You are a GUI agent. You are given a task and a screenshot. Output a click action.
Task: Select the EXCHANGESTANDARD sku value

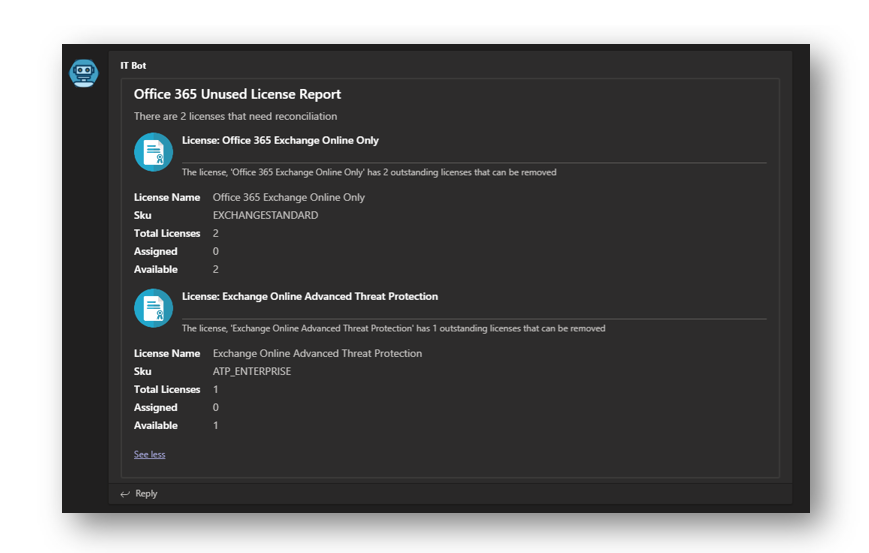tap(265, 215)
